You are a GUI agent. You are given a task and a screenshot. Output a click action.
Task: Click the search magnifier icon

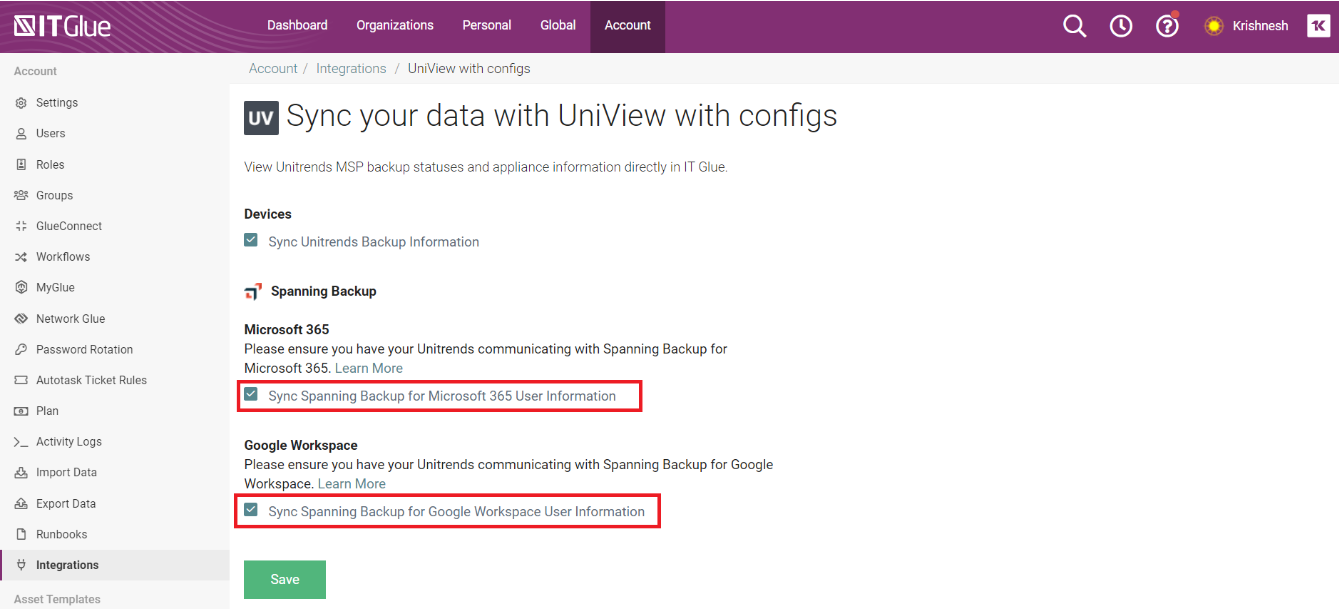pyautogui.click(x=1074, y=26)
